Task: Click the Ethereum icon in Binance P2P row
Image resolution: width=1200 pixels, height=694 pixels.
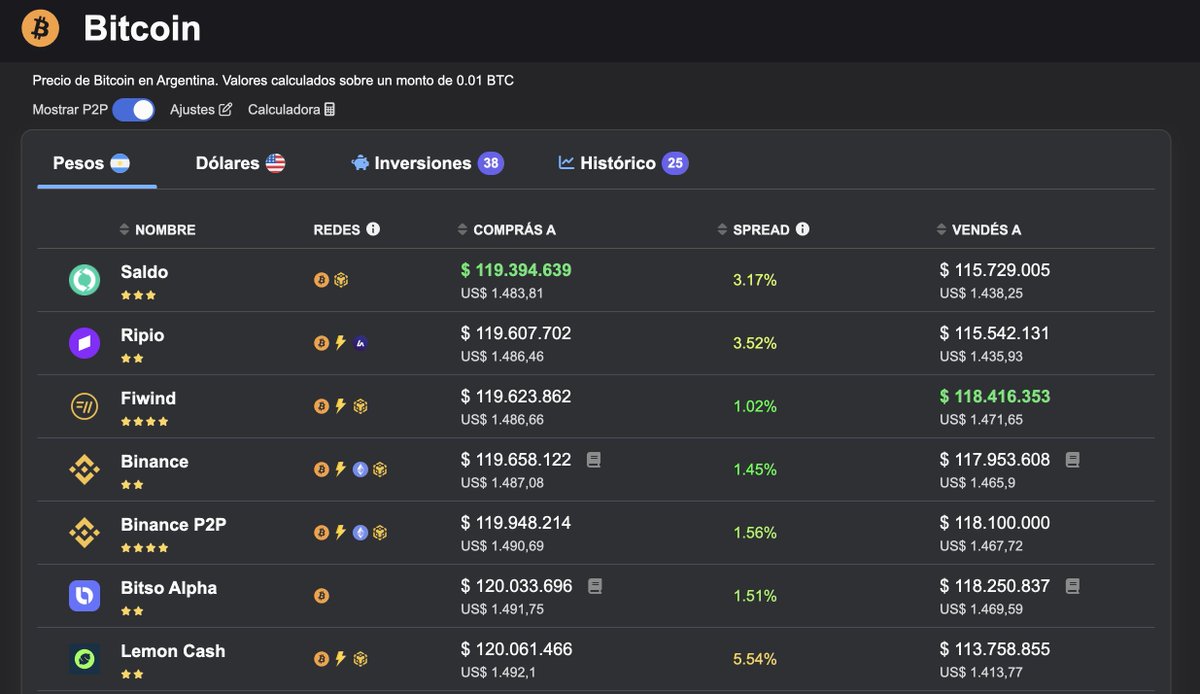Action: 360,532
